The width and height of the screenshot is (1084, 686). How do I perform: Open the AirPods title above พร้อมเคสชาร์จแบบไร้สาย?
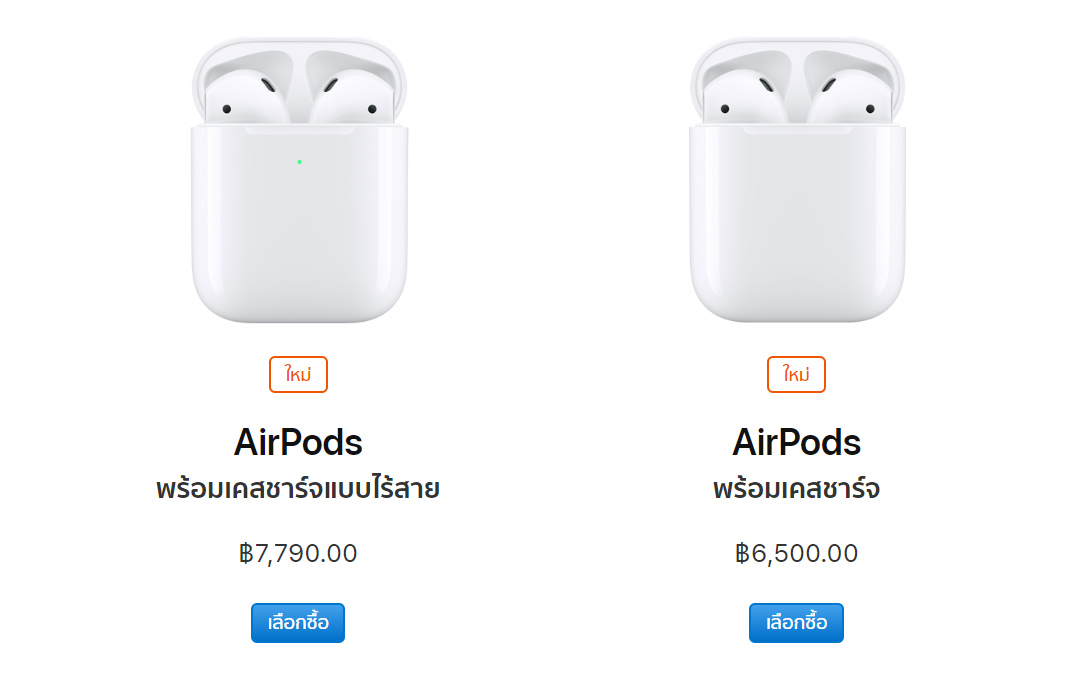pos(298,443)
